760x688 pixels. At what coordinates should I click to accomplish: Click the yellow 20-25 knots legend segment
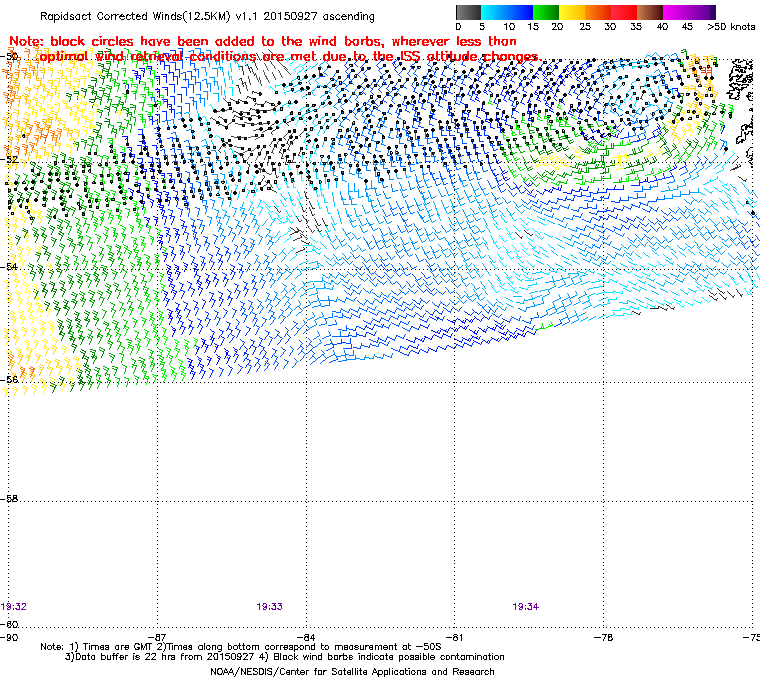click(572, 12)
